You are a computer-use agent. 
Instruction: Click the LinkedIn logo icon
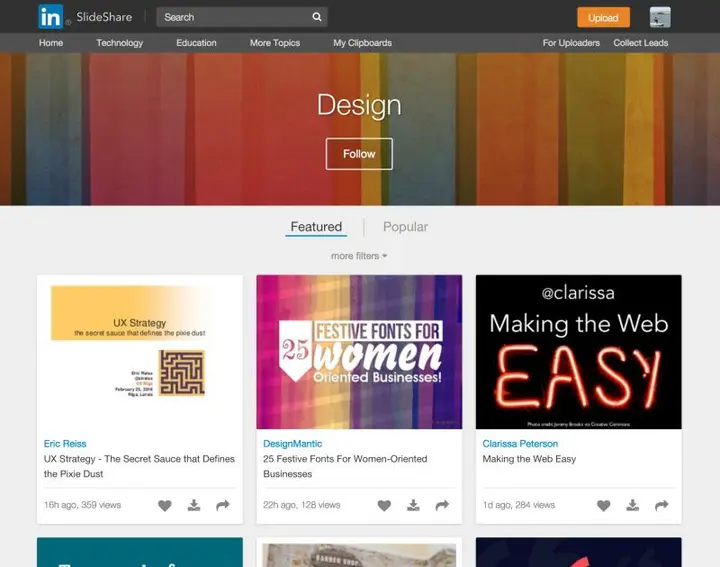[51, 17]
